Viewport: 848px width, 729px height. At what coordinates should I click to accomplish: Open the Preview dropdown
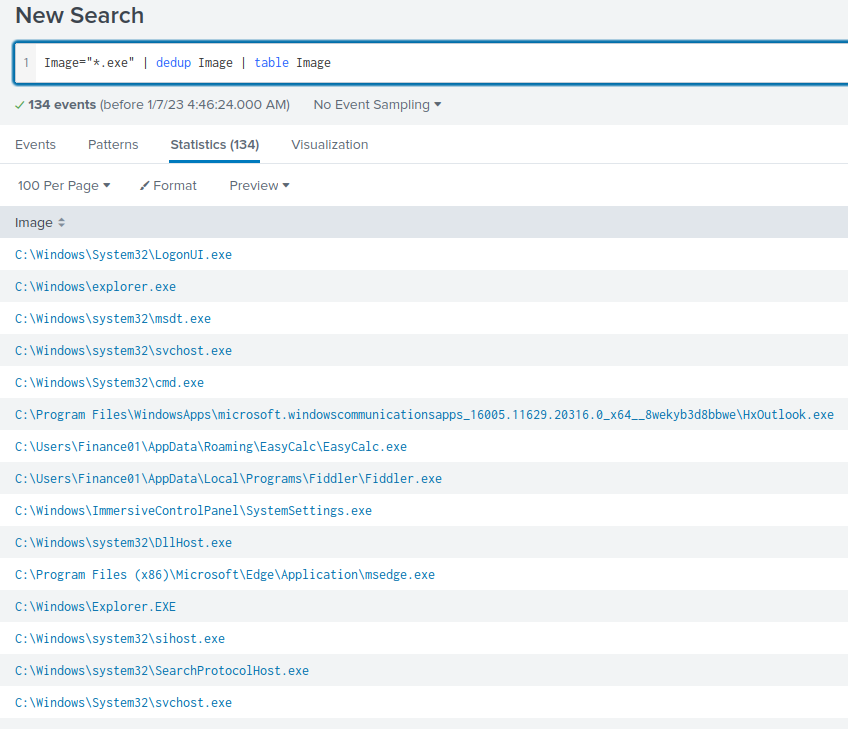260,185
